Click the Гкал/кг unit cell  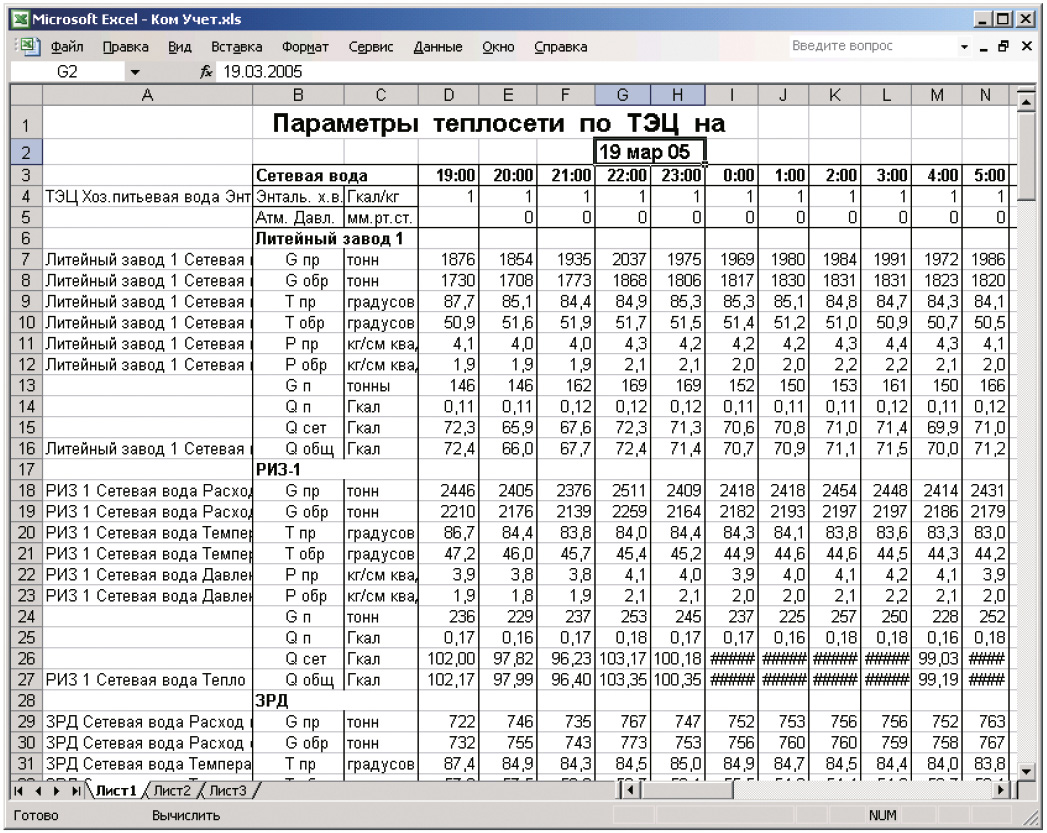381,197
